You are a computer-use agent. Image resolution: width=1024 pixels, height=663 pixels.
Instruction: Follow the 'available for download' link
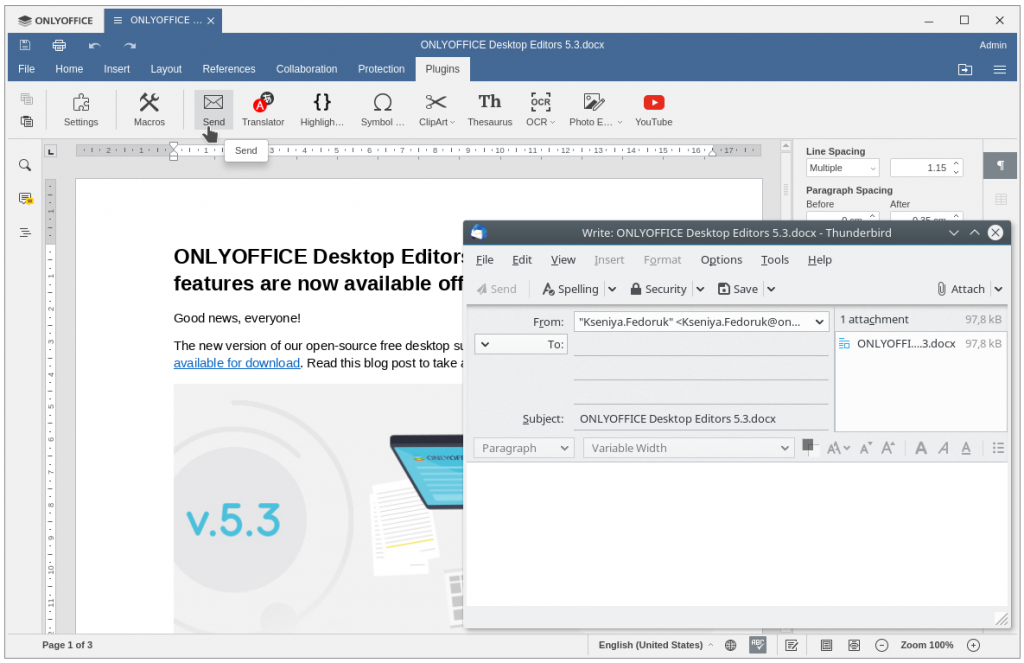click(236, 363)
